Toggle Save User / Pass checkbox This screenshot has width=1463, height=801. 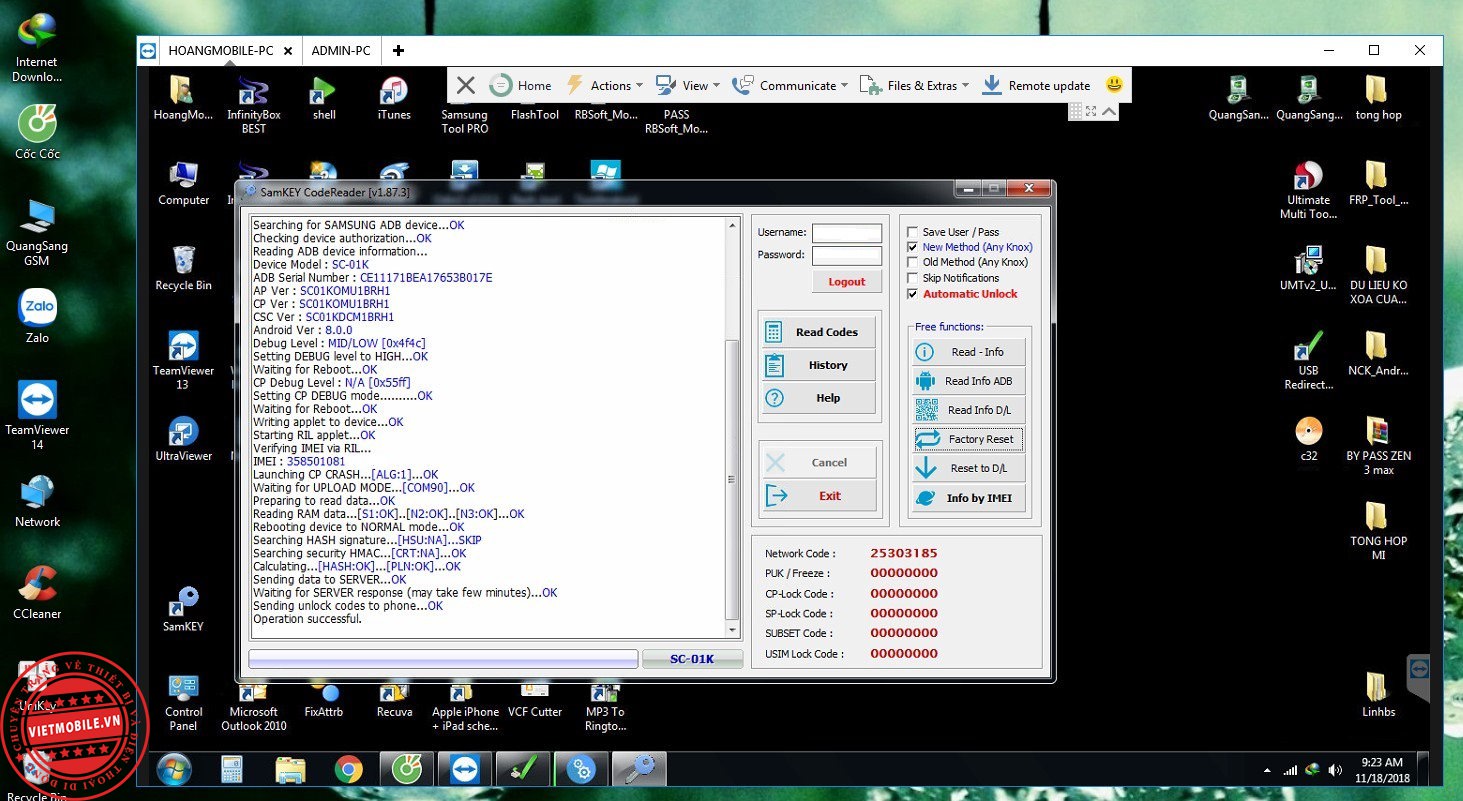[912, 232]
